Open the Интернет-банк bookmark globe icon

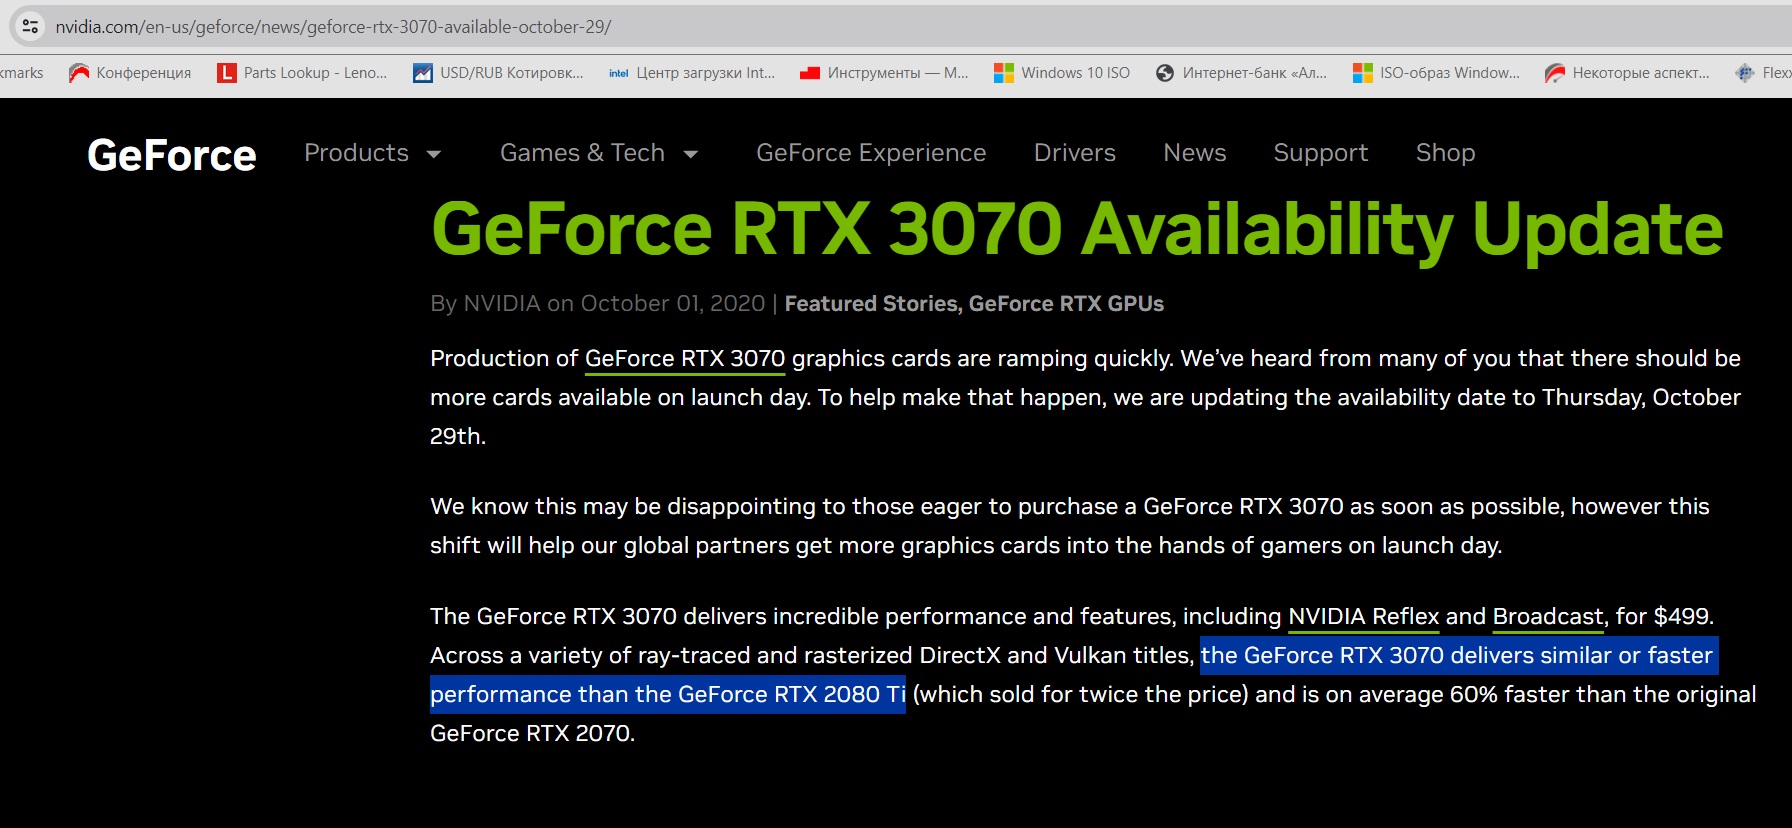pos(1165,73)
